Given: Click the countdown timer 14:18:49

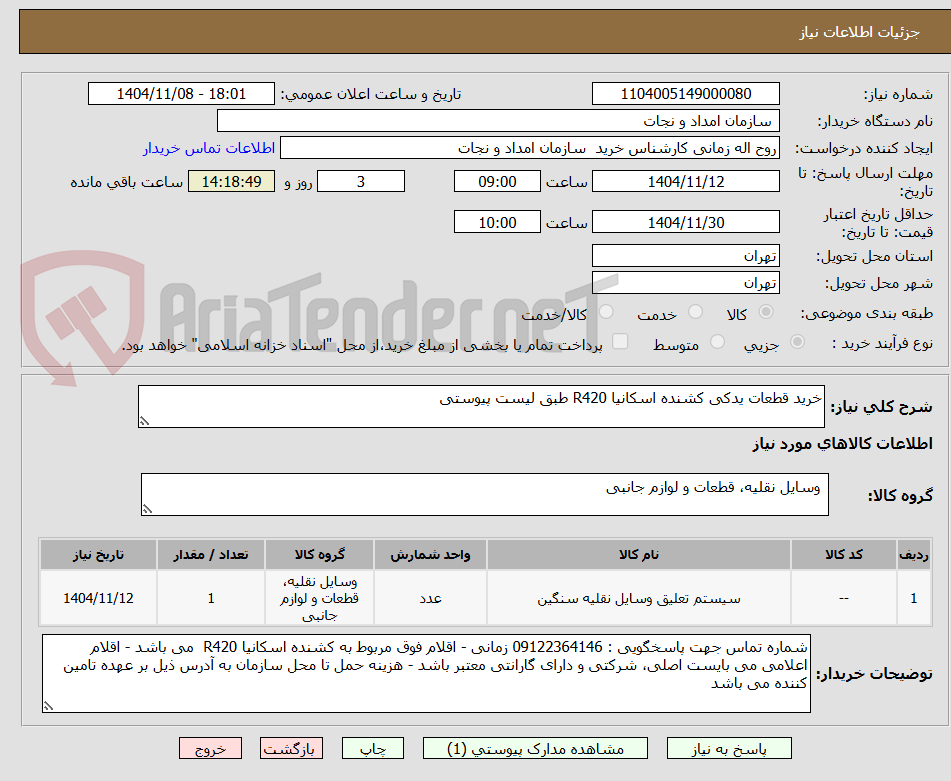Looking at the screenshot, I should tap(231, 181).
